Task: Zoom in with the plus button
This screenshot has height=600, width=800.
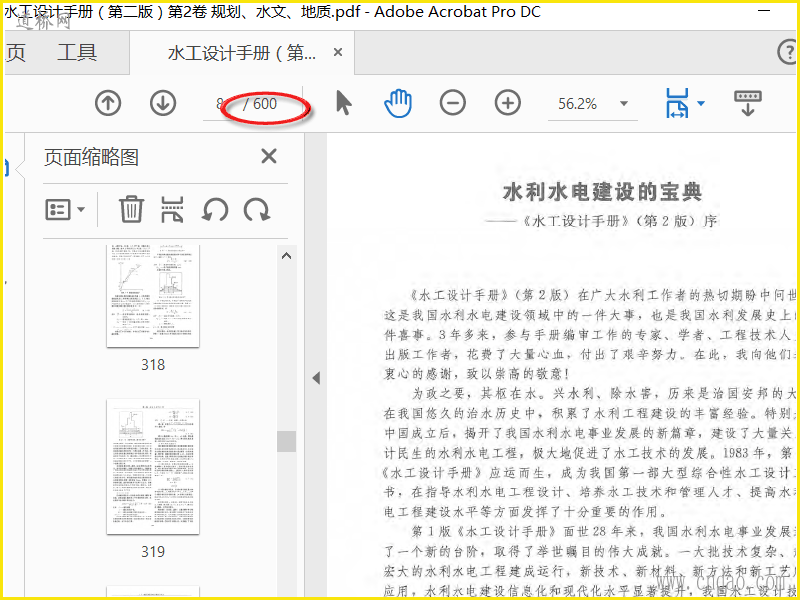Action: [508, 104]
